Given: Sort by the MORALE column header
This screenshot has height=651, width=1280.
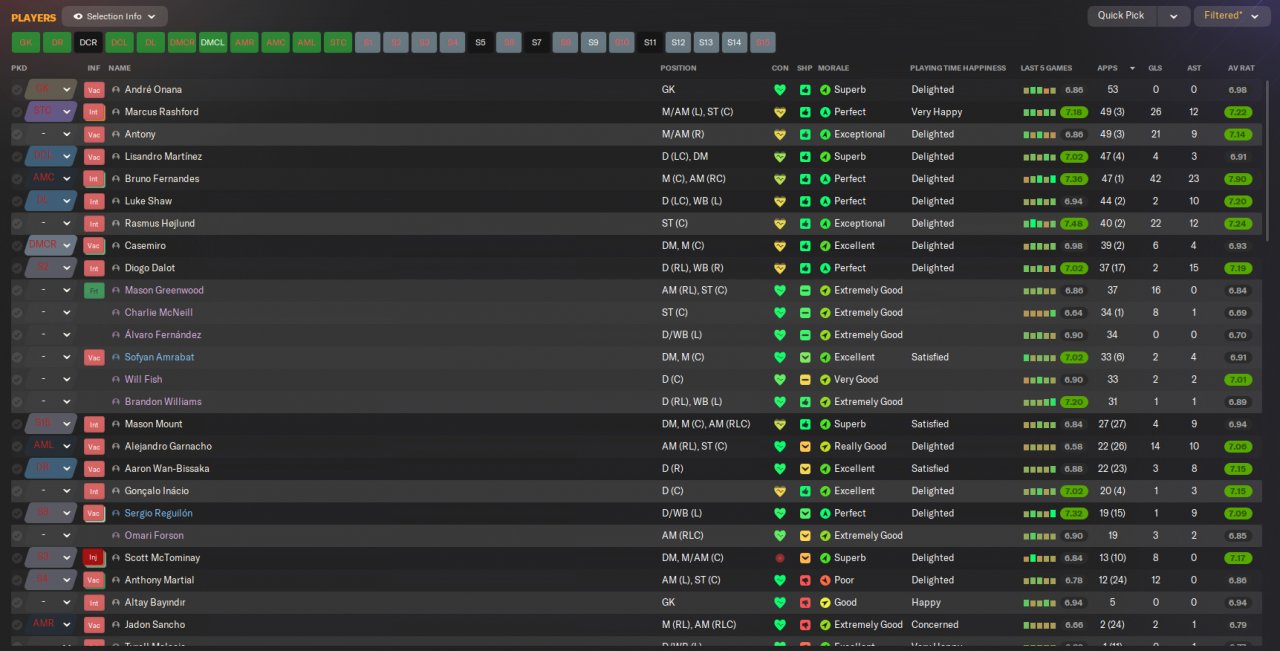Looking at the screenshot, I should point(834,68).
